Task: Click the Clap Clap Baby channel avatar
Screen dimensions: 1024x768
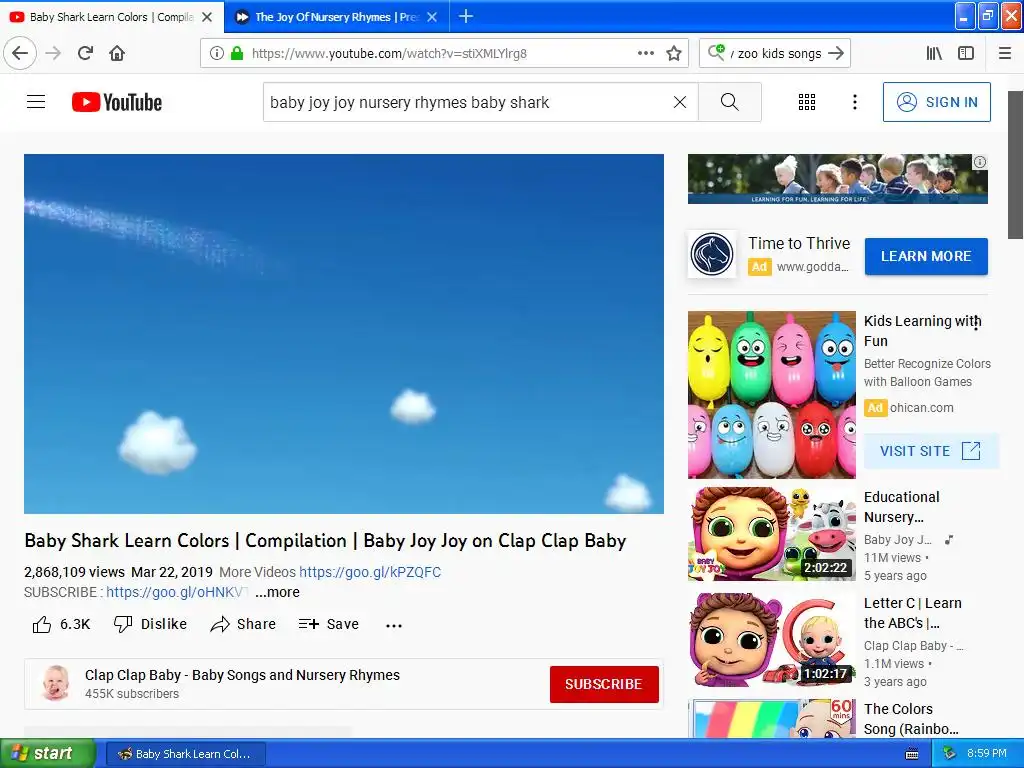Action: pyautogui.click(x=56, y=683)
